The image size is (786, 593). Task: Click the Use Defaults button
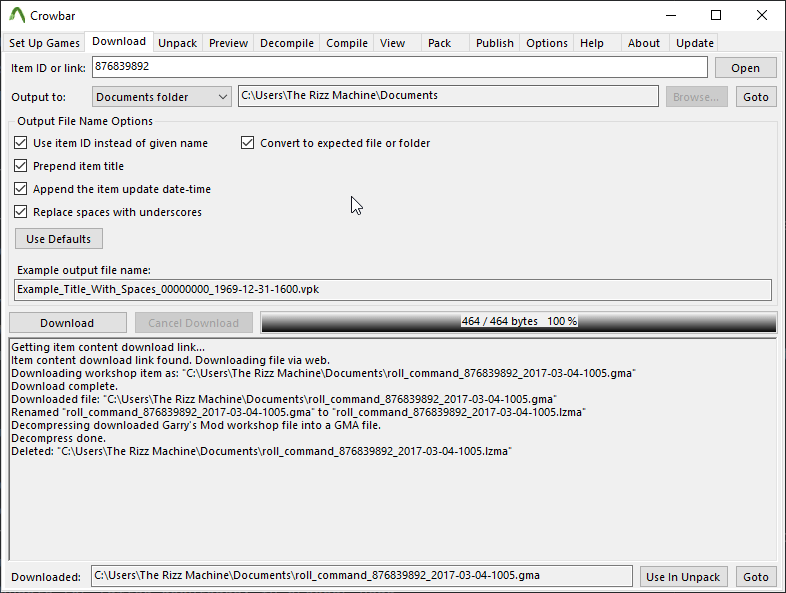coord(59,239)
